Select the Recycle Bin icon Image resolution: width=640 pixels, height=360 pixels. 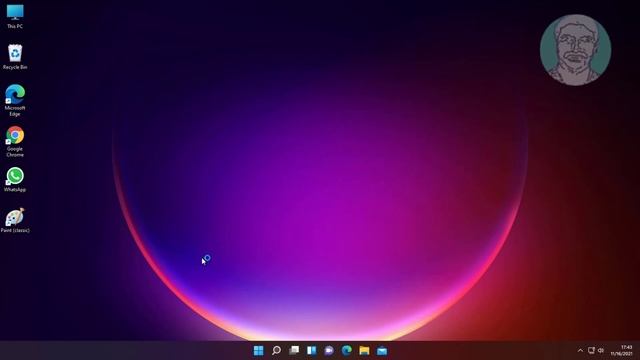pyautogui.click(x=15, y=57)
